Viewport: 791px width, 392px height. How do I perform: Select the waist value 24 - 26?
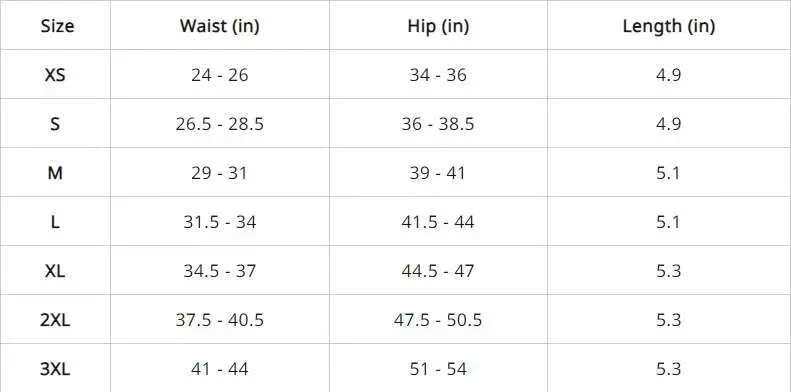[219, 75]
